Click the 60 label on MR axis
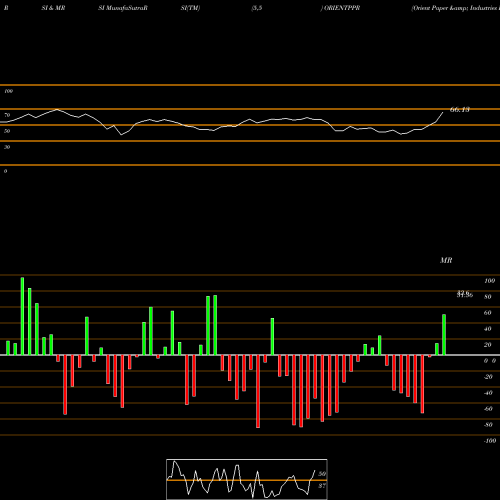This screenshot has height=500, width=500. (488, 313)
